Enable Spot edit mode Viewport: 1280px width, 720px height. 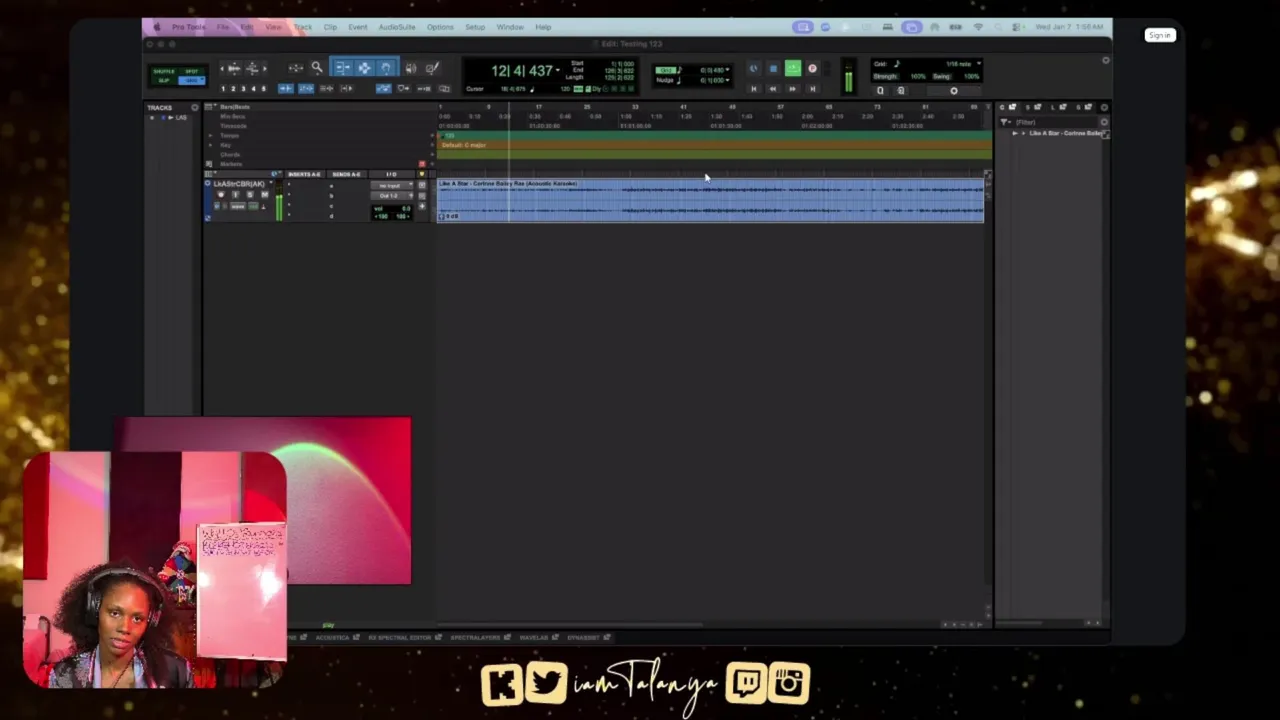192,71
